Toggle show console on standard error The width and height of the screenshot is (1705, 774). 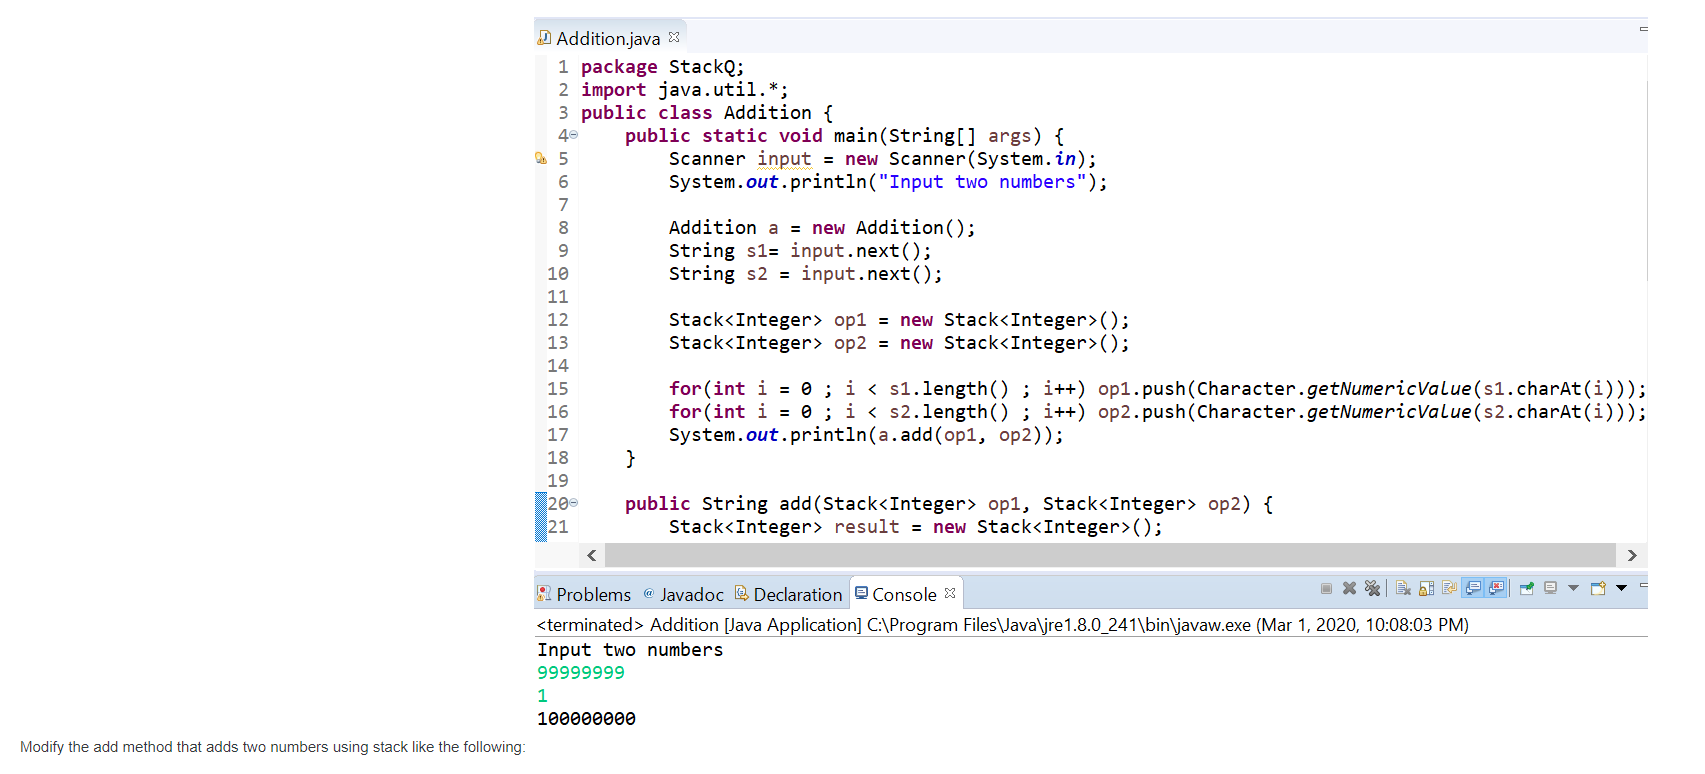[1496, 587]
